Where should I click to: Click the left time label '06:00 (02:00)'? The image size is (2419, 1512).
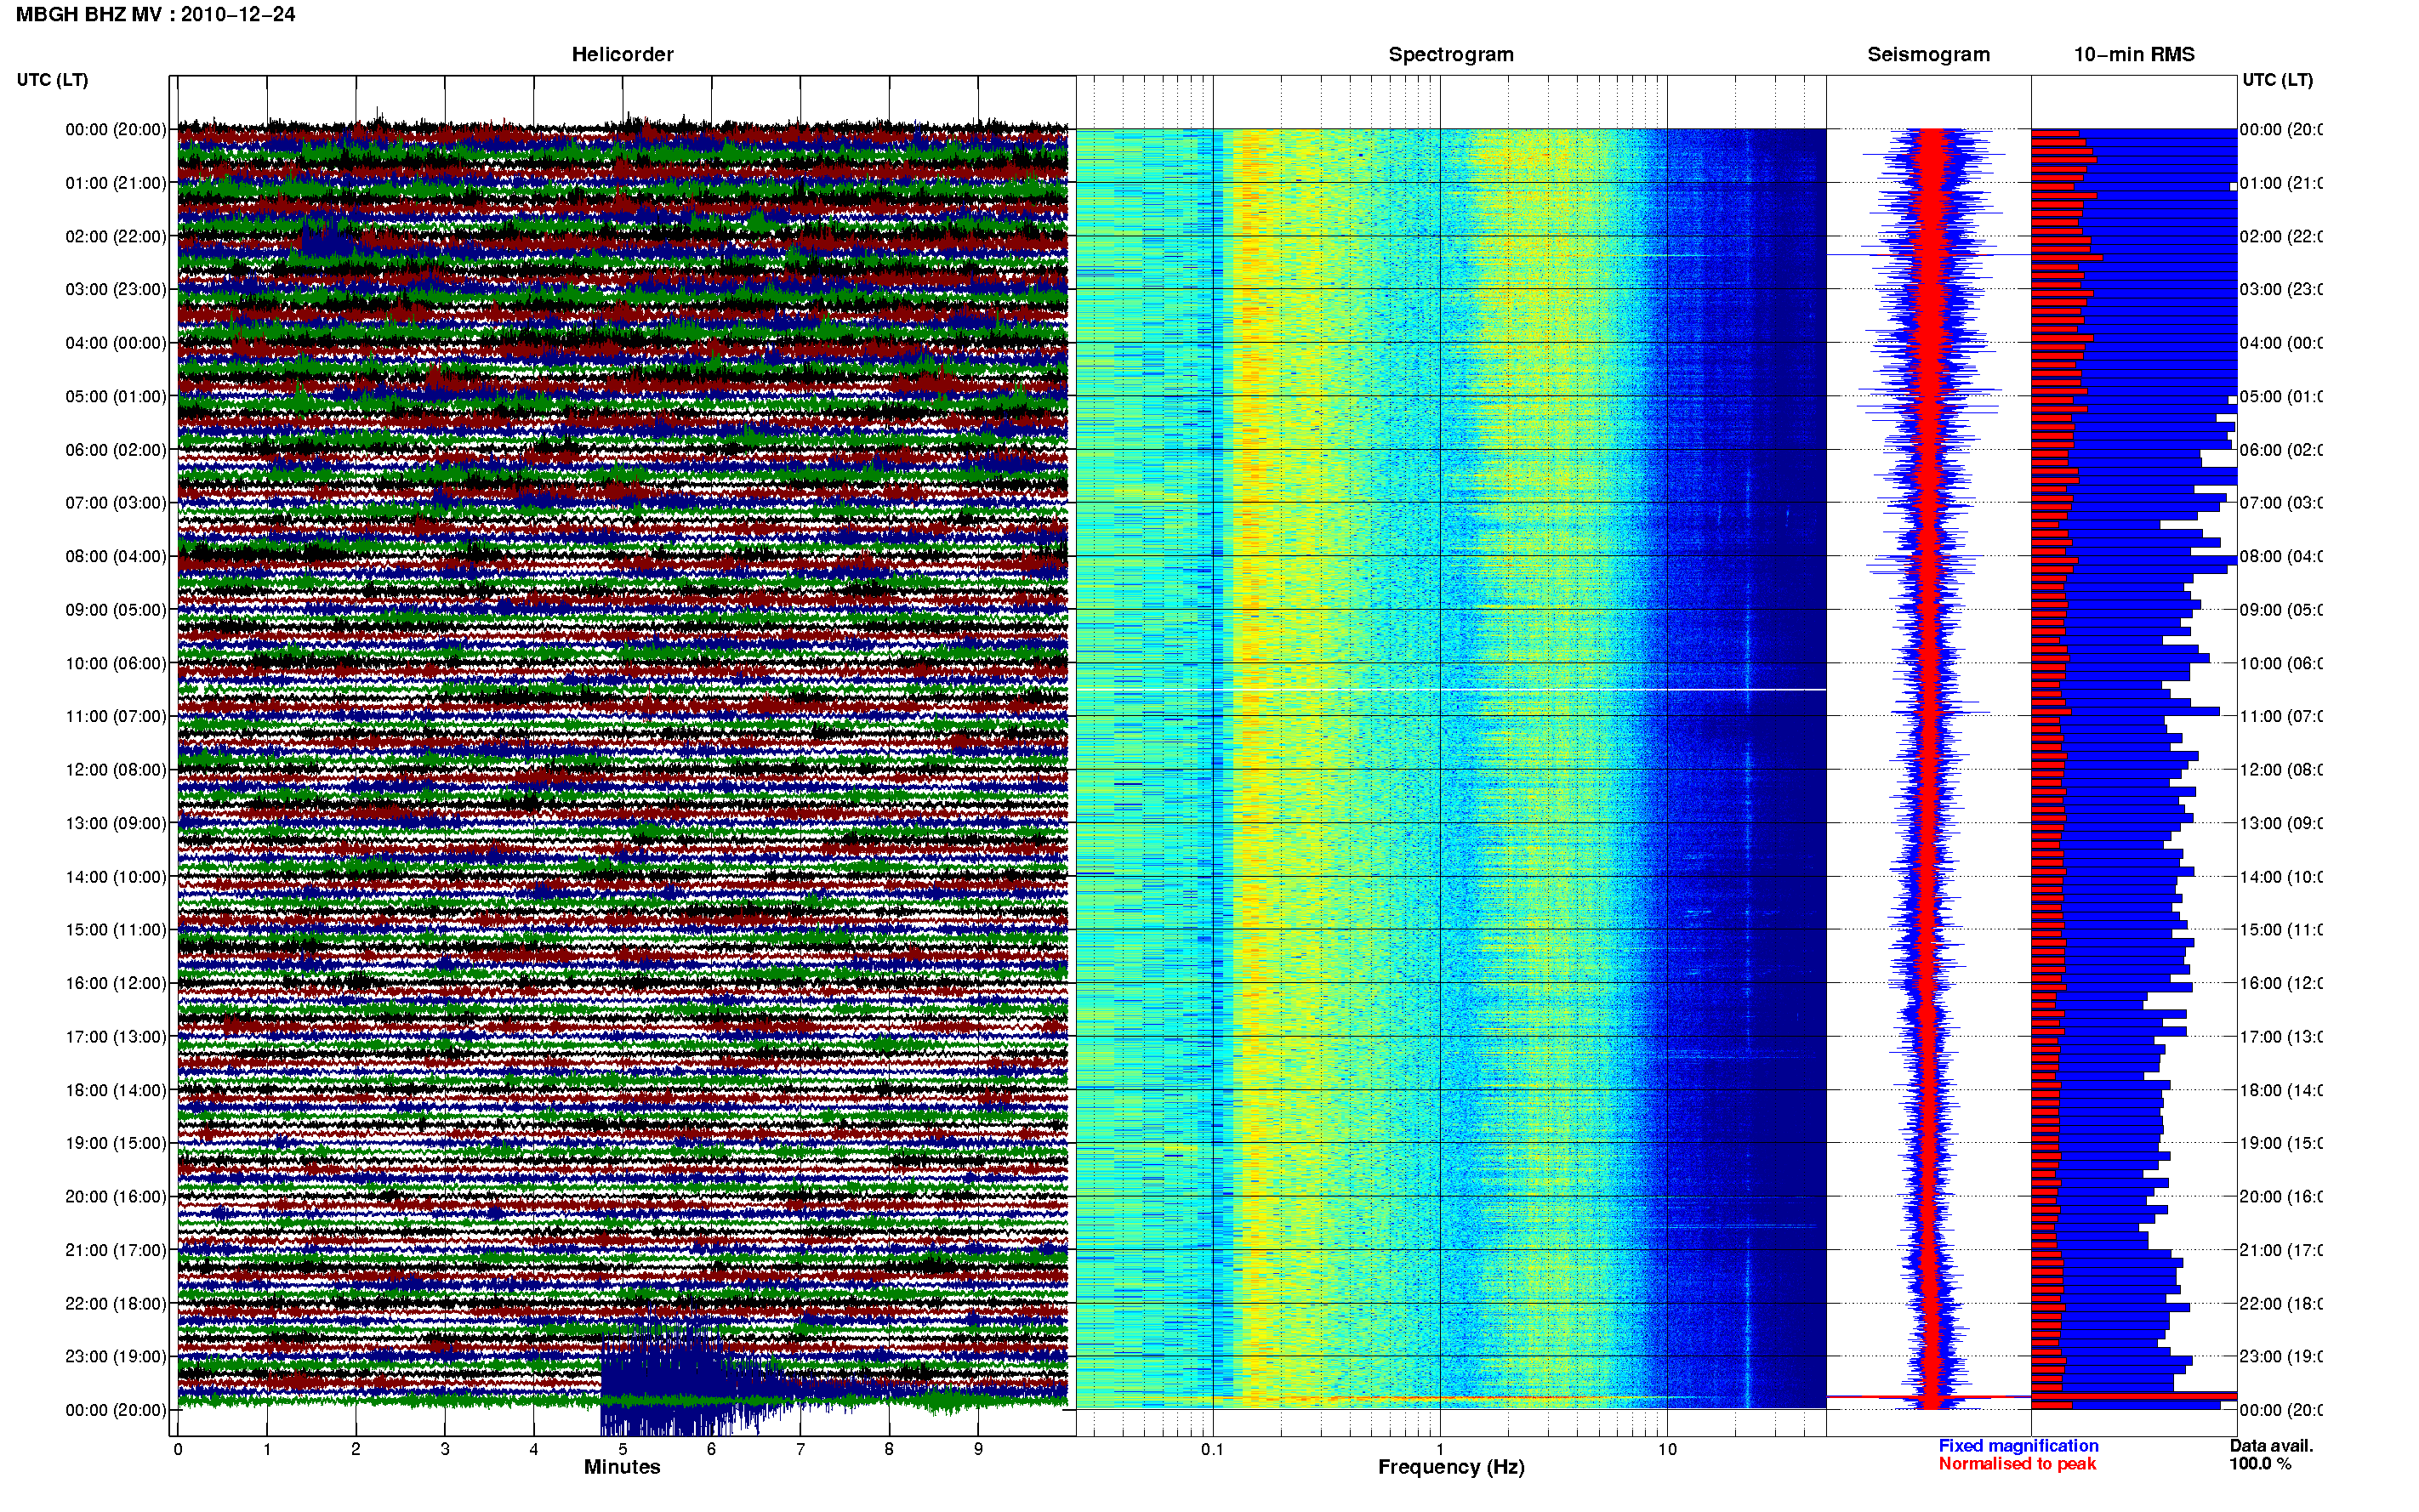tap(116, 450)
